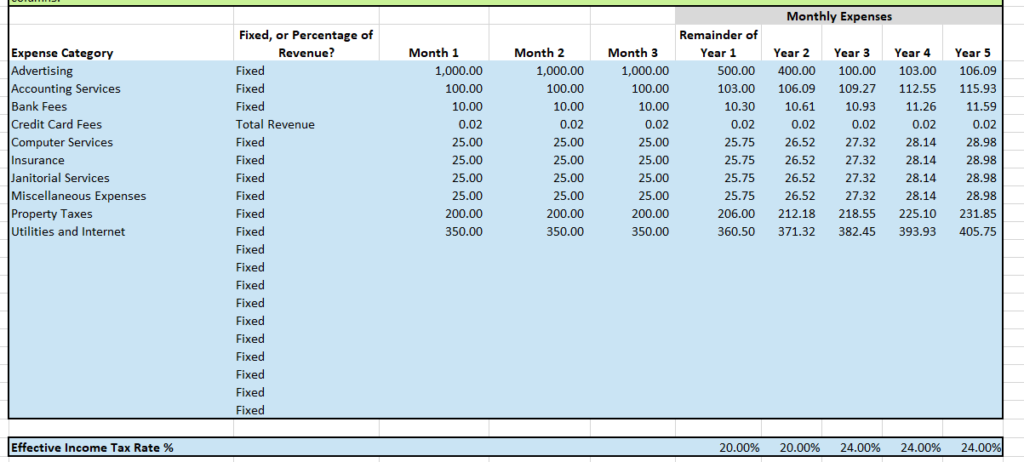This screenshot has width=1024, height=462.
Task: Click 'Total Revenue' in Credit Card Fees row
Action: tap(275, 124)
